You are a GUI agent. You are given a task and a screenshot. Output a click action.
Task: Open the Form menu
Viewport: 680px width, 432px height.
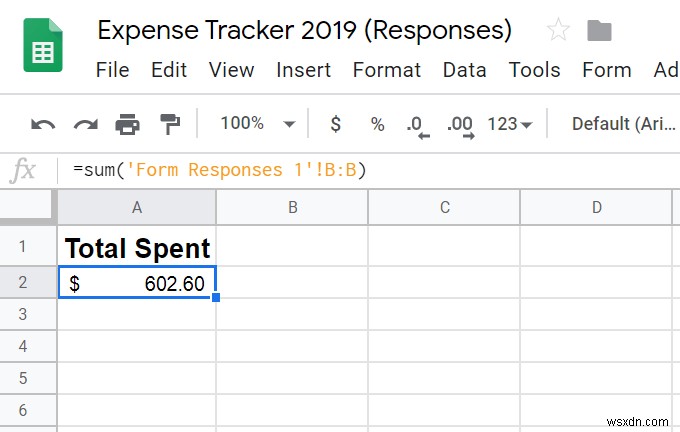click(x=606, y=70)
